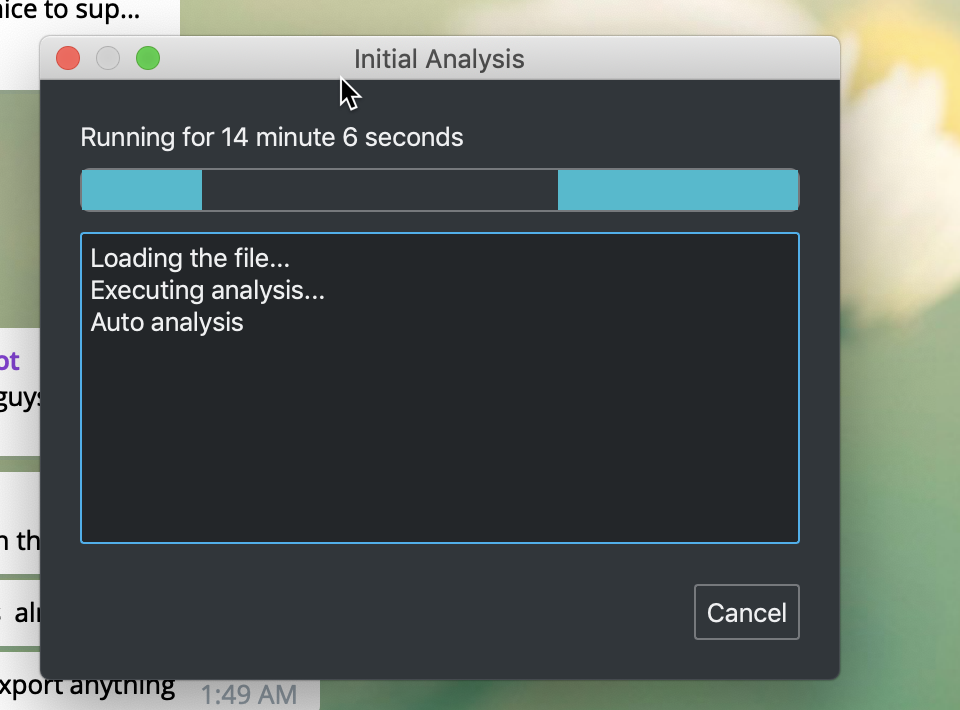Screen dimensions: 960x710
Task: Select the log line 'Executing analysis...'
Action: coord(205,290)
